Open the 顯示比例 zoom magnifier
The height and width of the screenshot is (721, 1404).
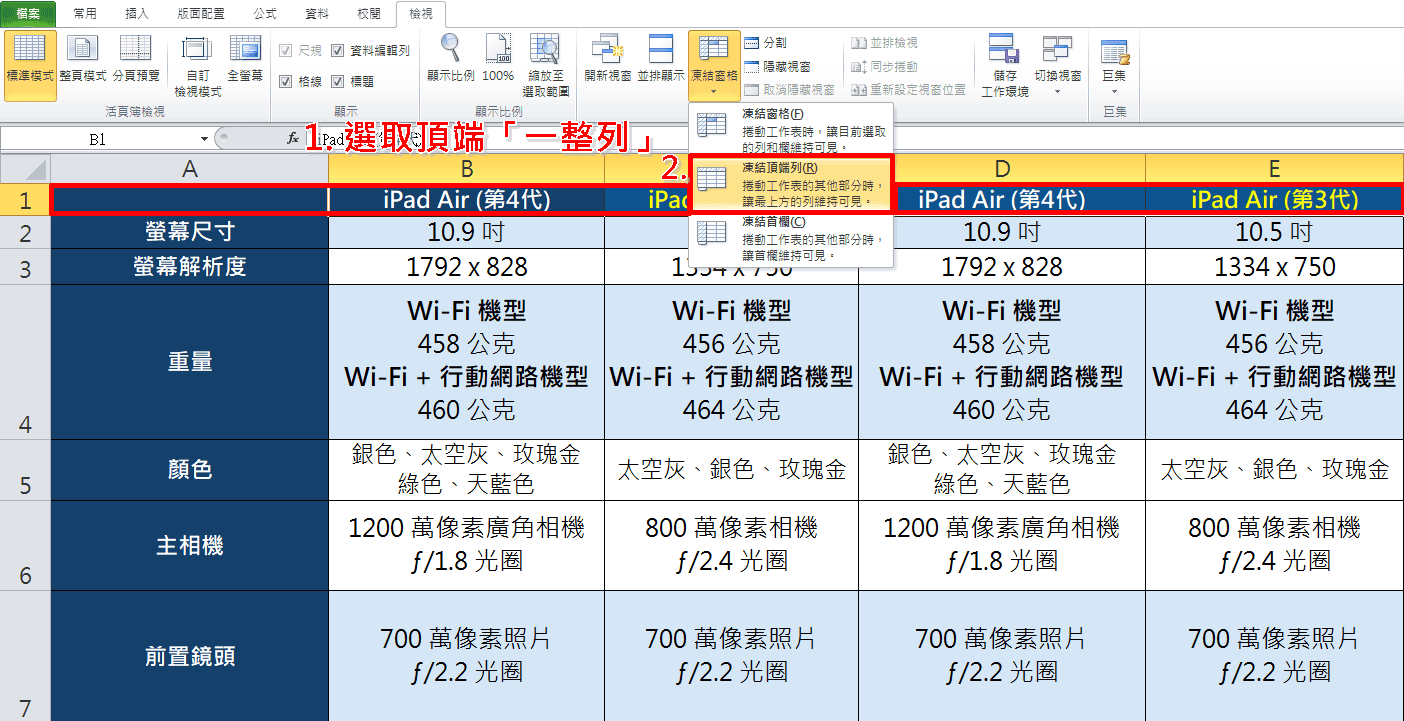click(x=451, y=58)
